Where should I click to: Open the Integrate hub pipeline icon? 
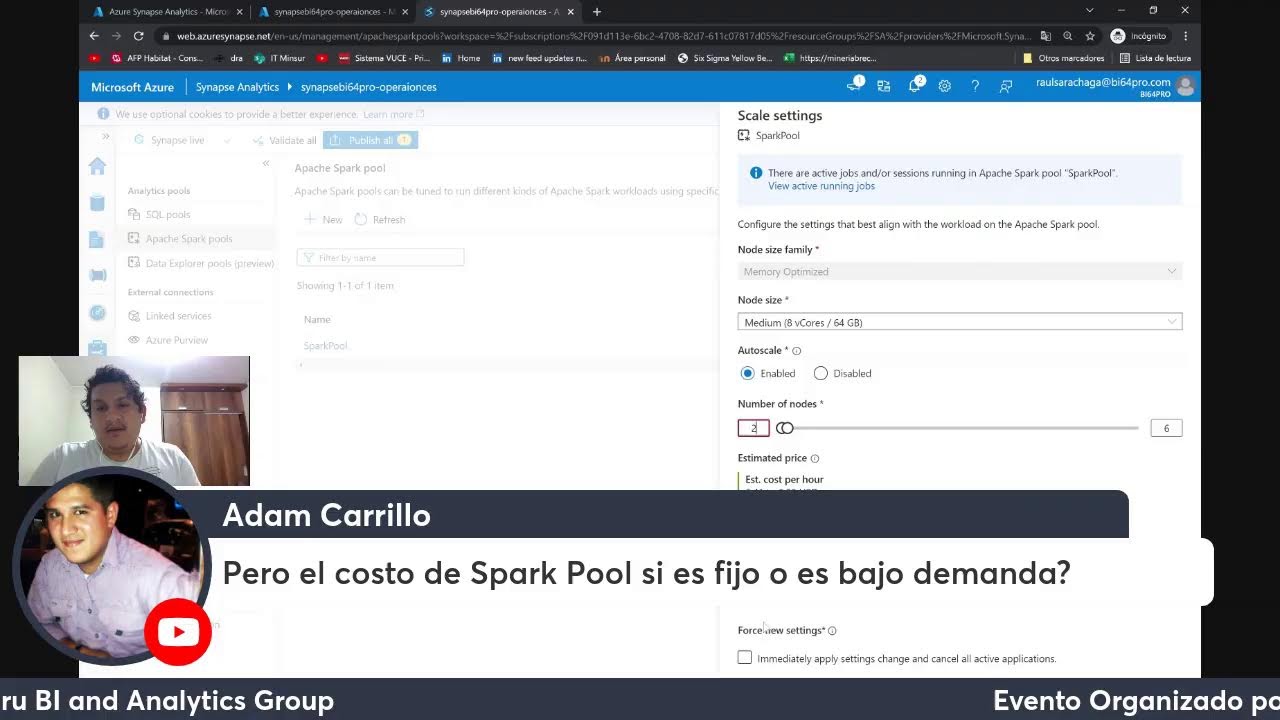tap(97, 275)
